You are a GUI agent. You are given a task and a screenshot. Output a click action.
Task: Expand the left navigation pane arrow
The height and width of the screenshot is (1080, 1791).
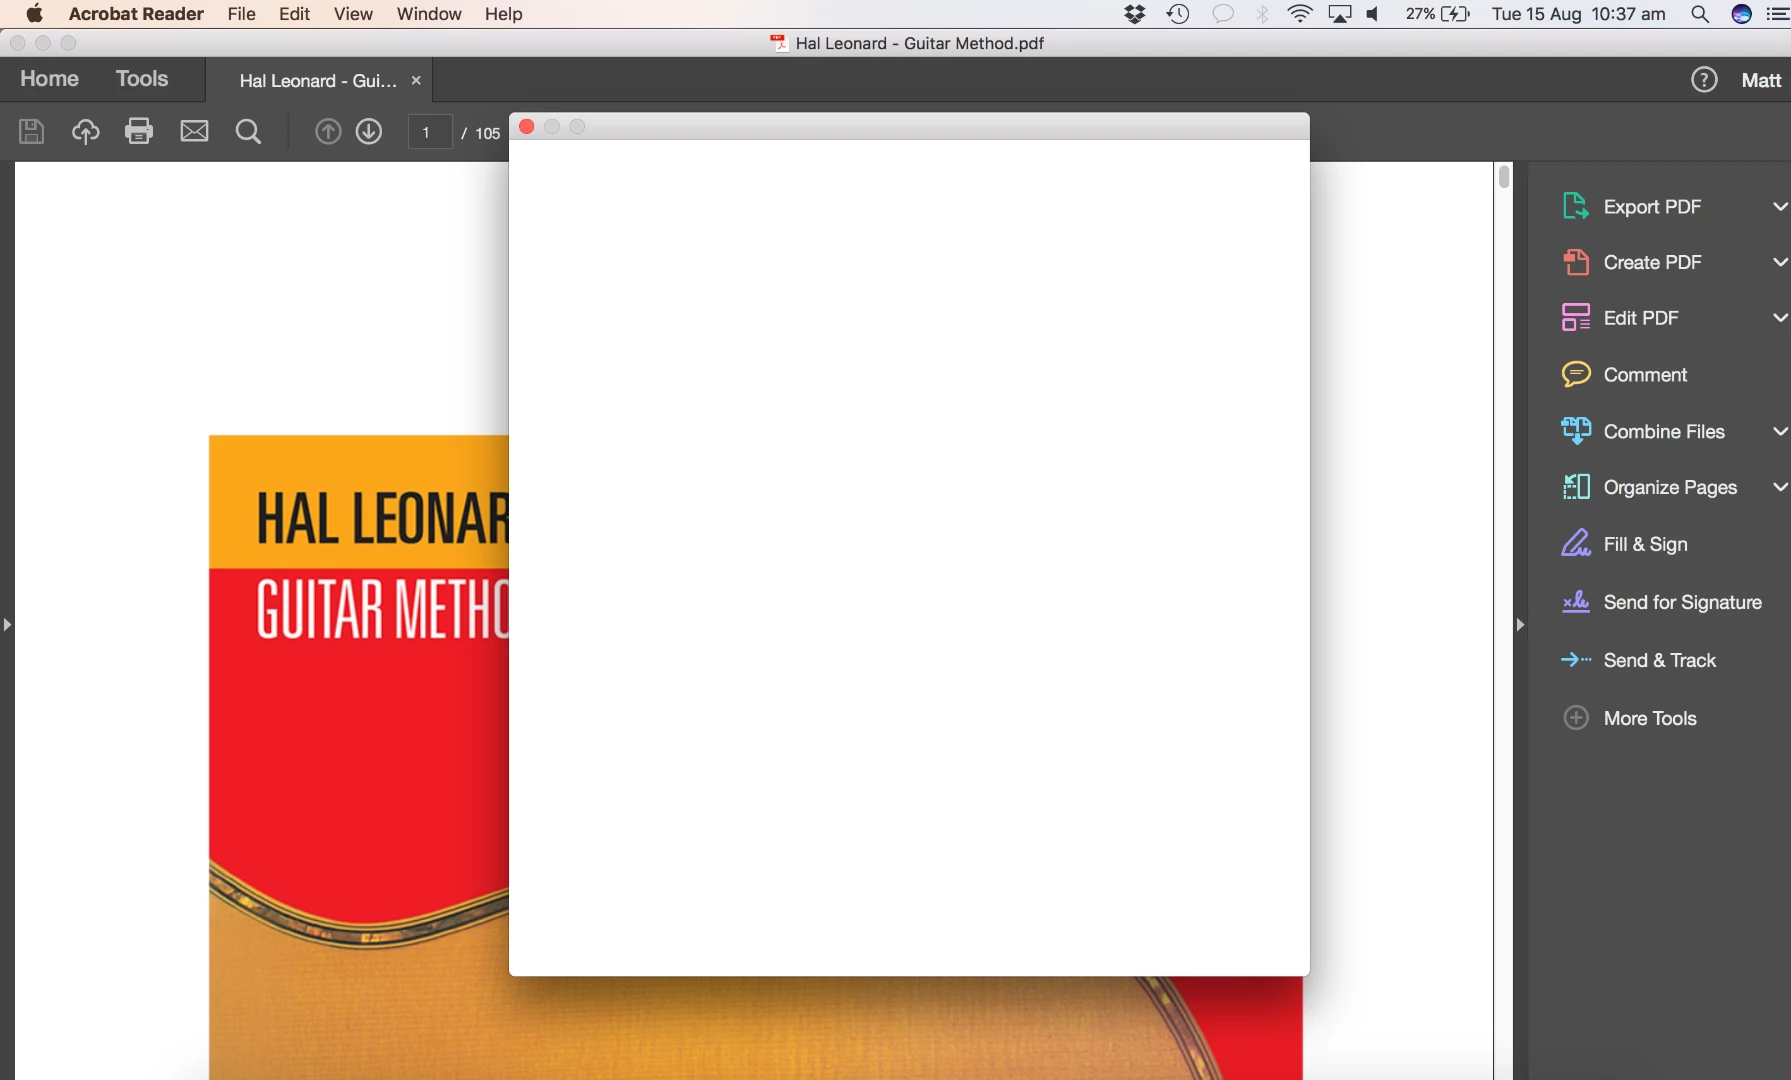pos(7,625)
